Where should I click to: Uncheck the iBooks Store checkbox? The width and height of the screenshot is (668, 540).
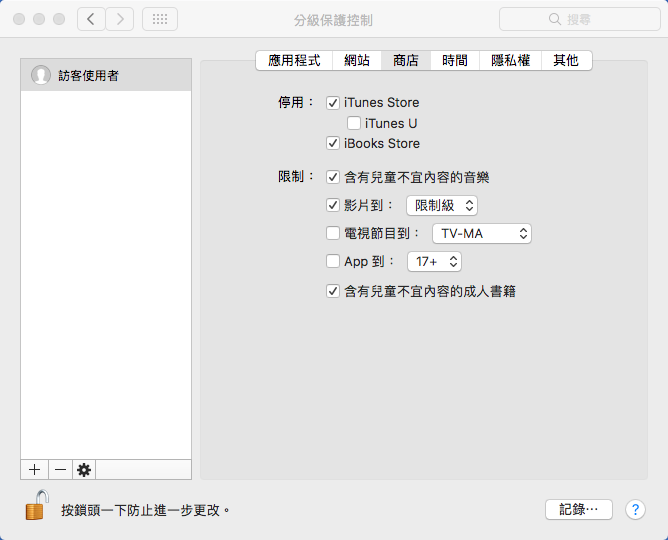(333, 143)
